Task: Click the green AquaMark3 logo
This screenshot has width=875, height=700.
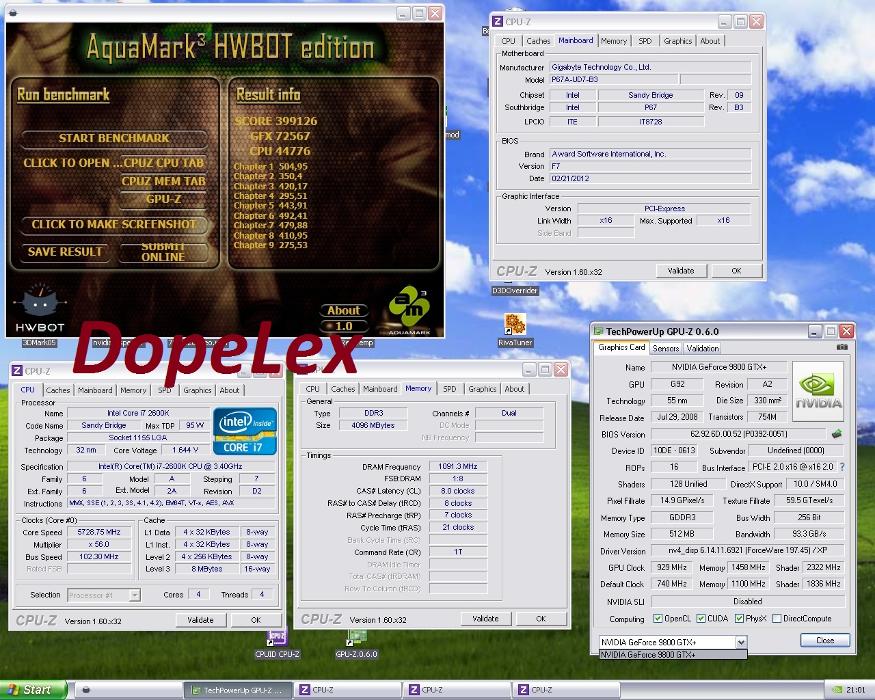Action: [409, 310]
